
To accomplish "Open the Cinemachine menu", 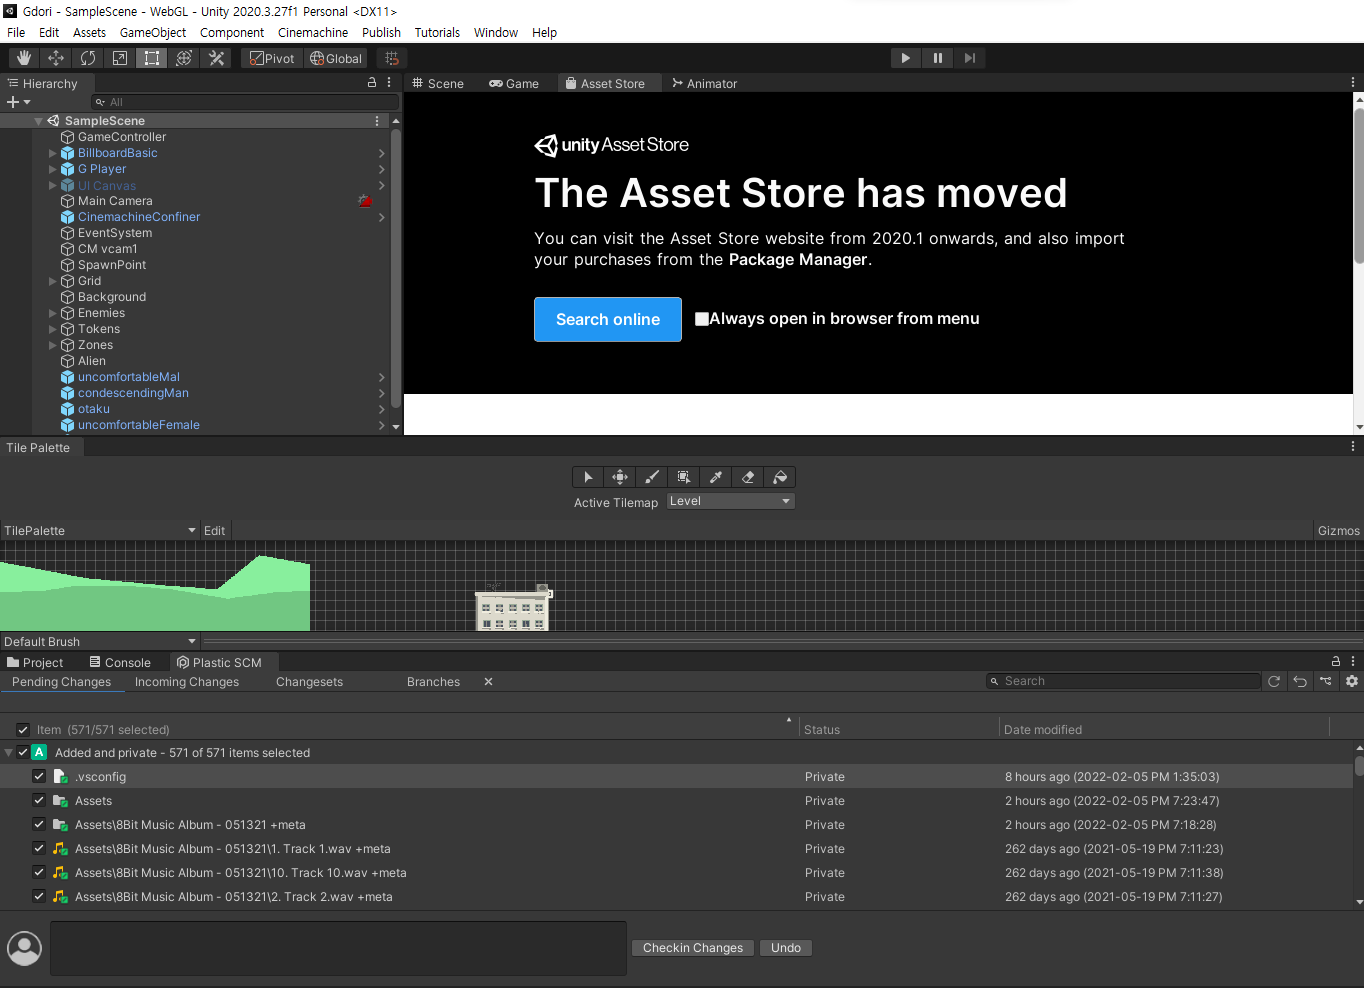I will click(x=313, y=32).
